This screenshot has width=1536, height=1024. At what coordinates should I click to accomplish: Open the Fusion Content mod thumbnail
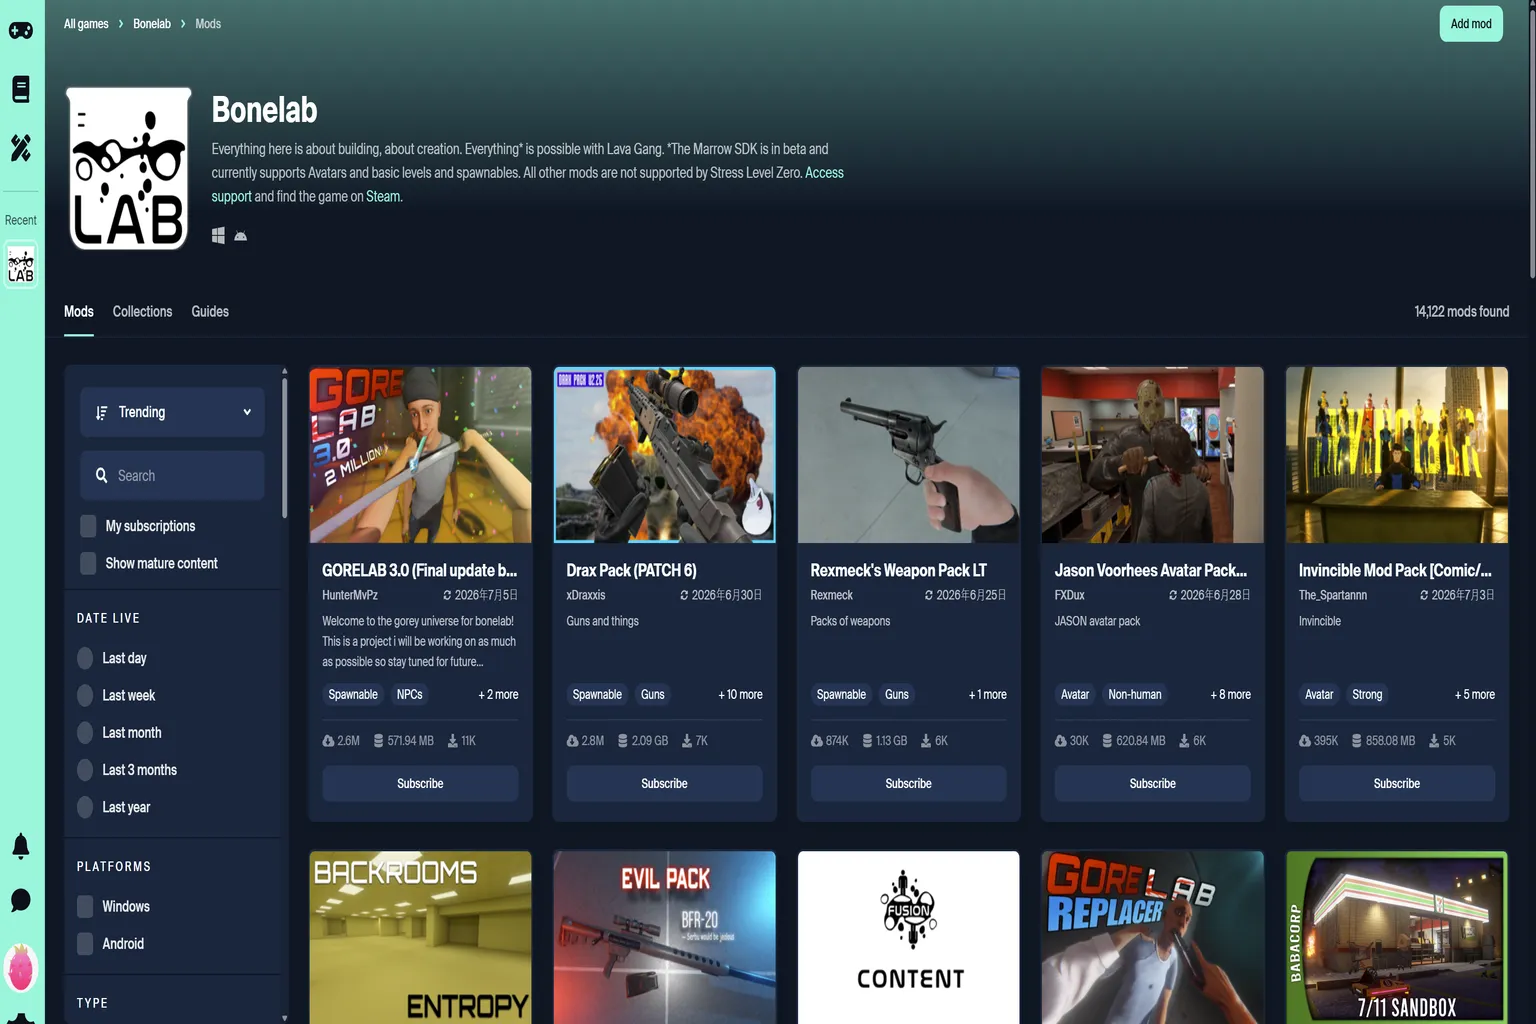pos(908,938)
